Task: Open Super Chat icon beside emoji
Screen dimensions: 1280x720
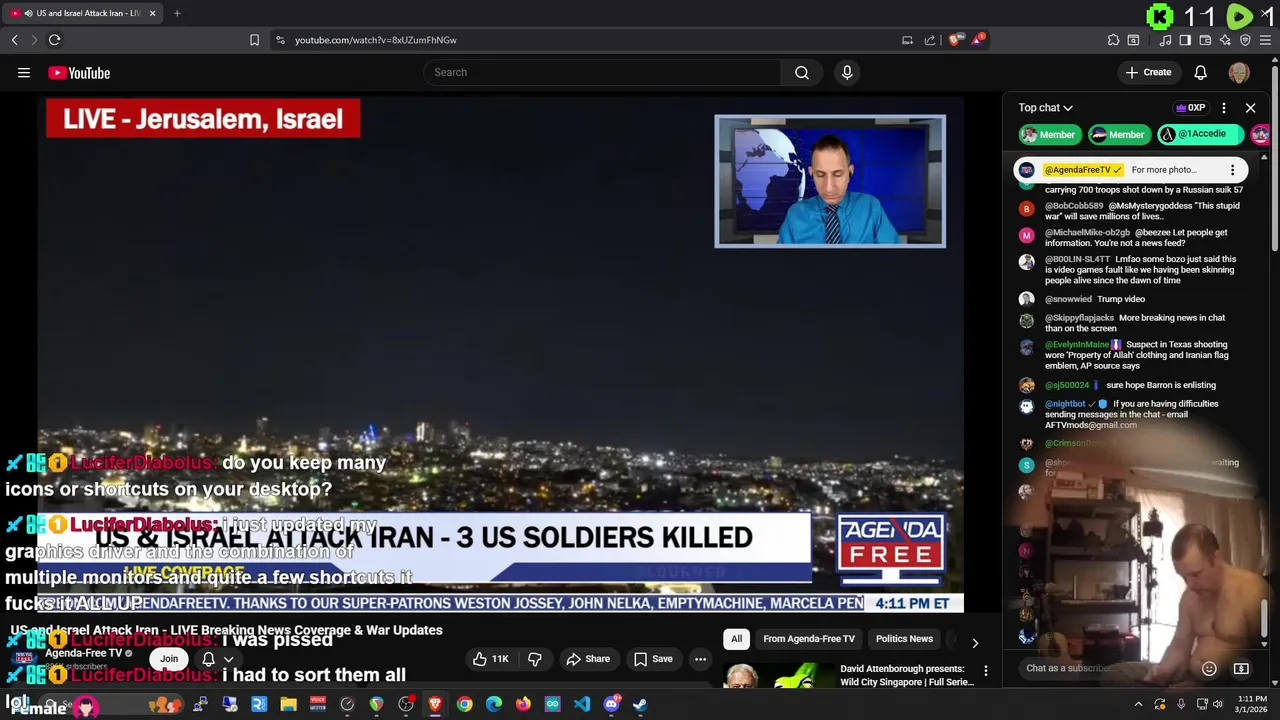Action: [1241, 668]
